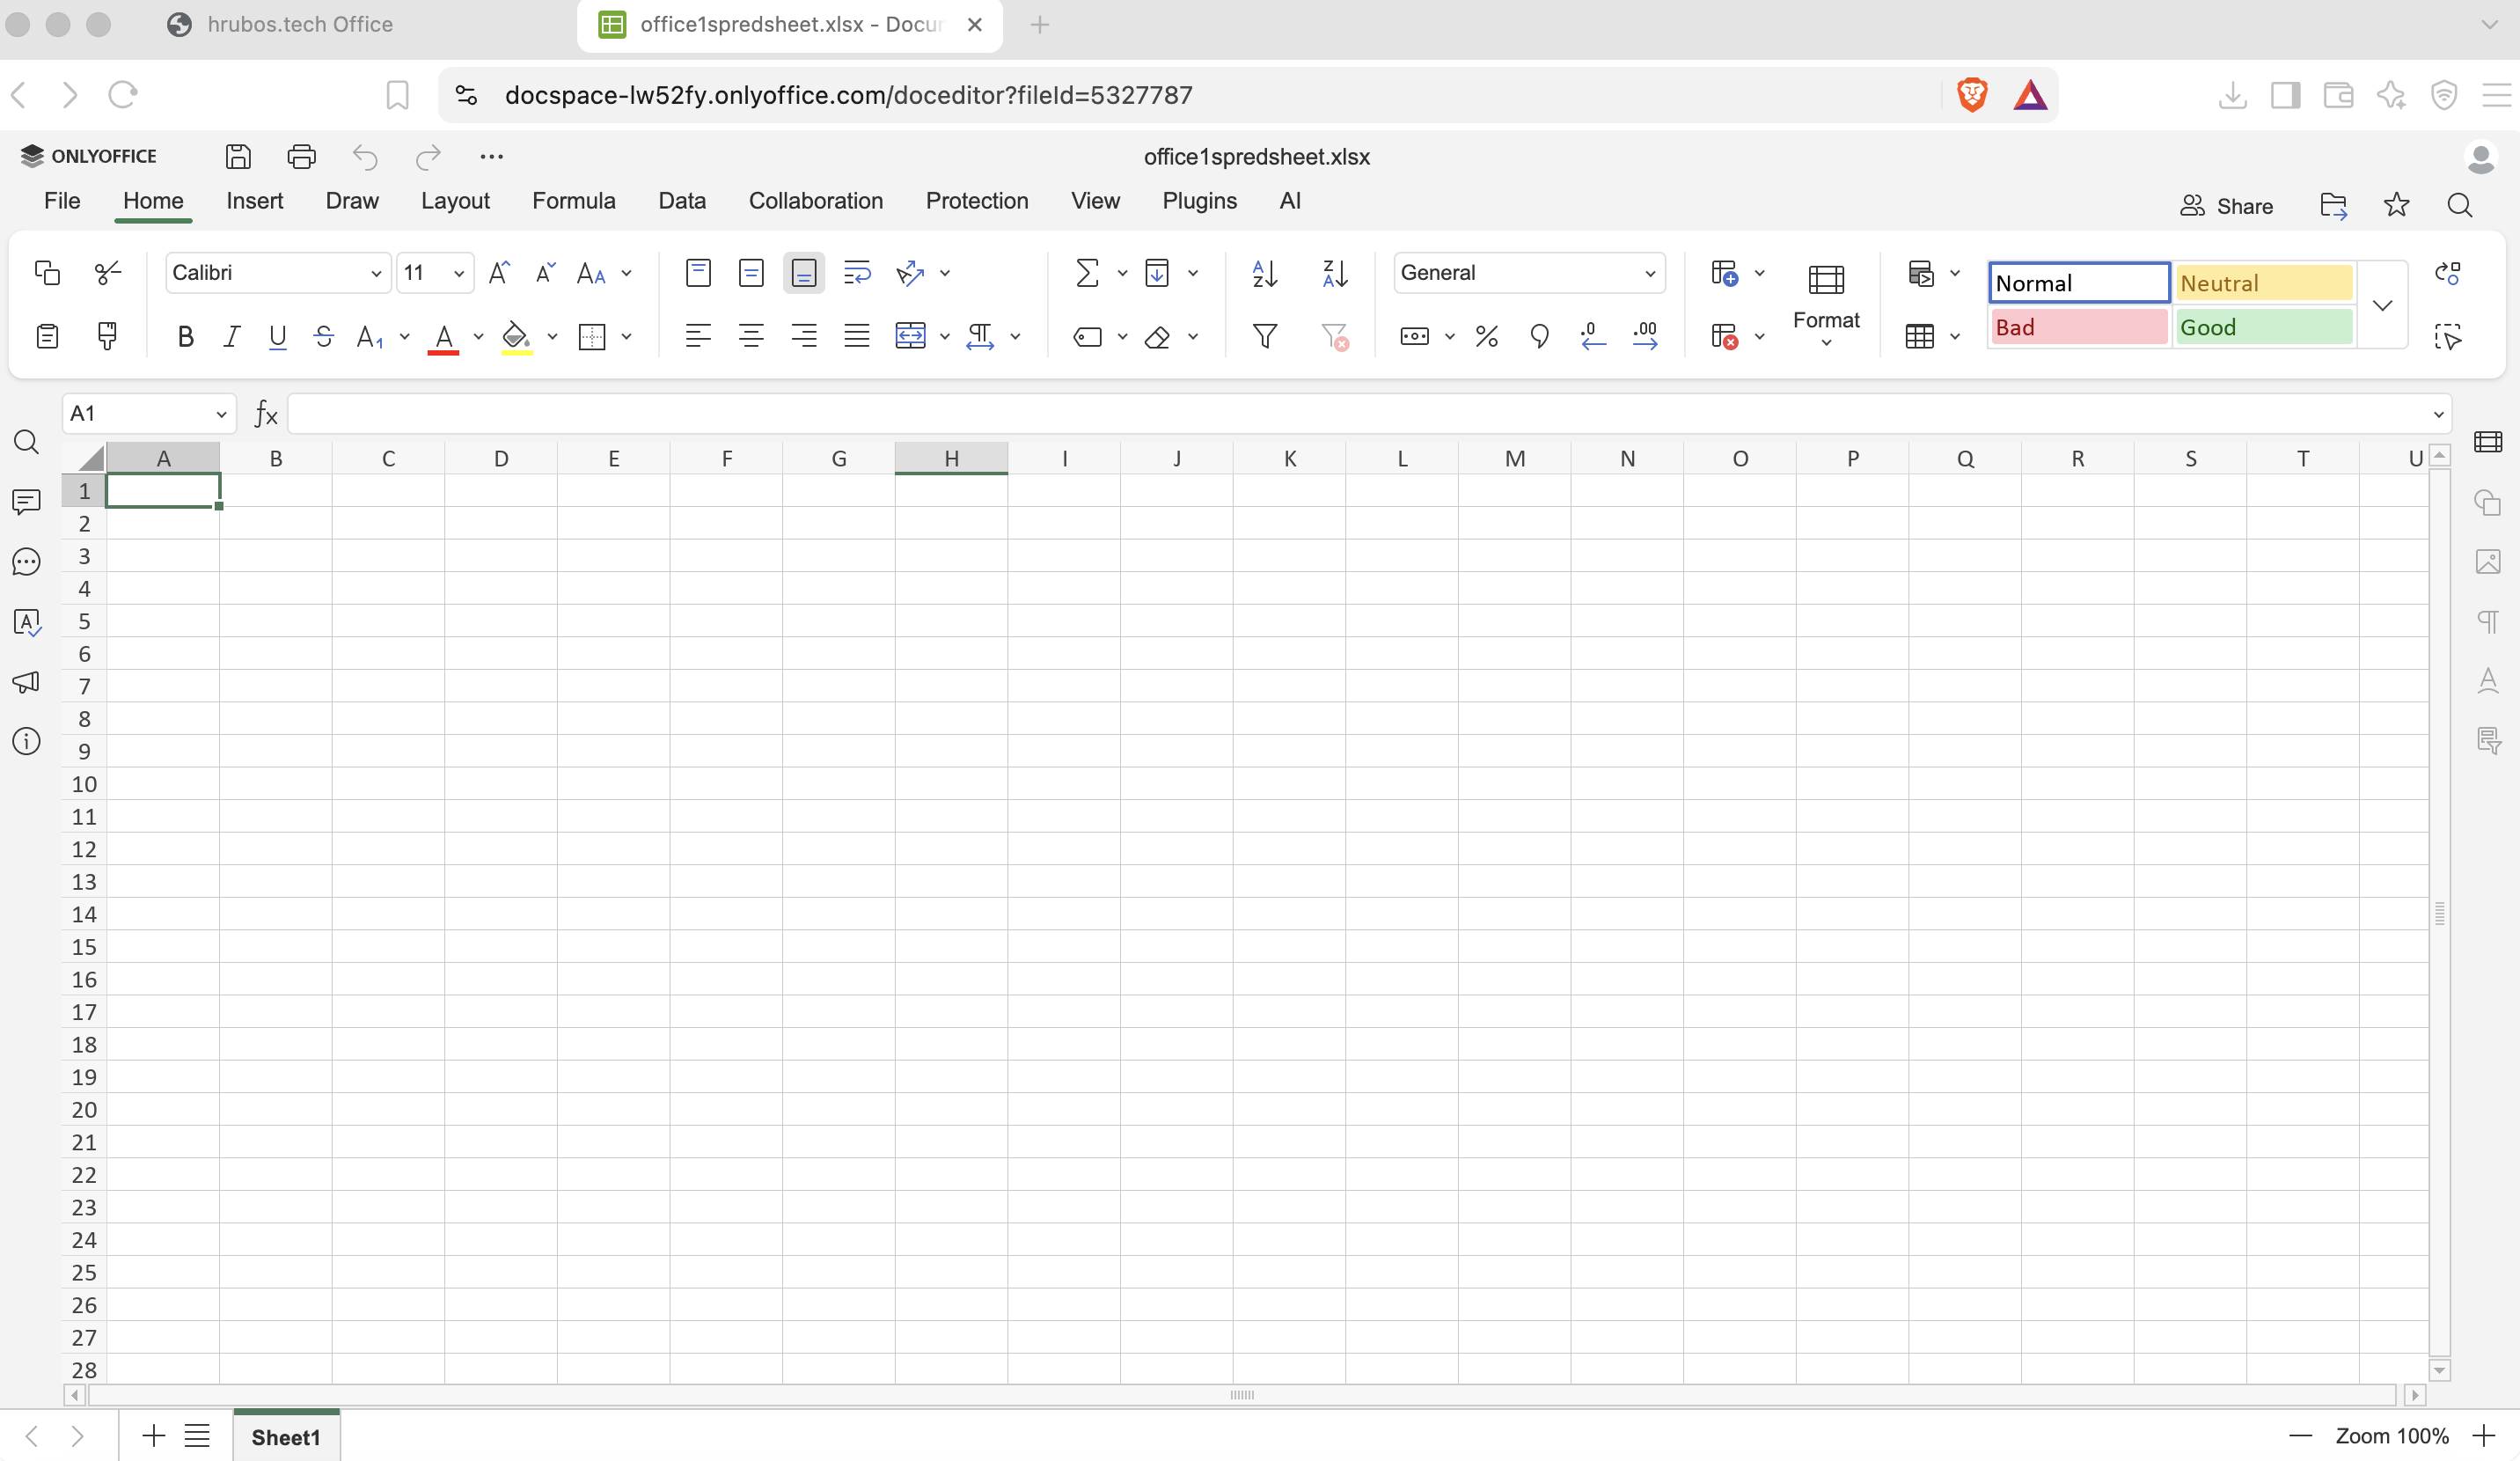Image resolution: width=2520 pixels, height=1461 pixels.
Task: Apply the Good cell style
Action: coord(2264,327)
